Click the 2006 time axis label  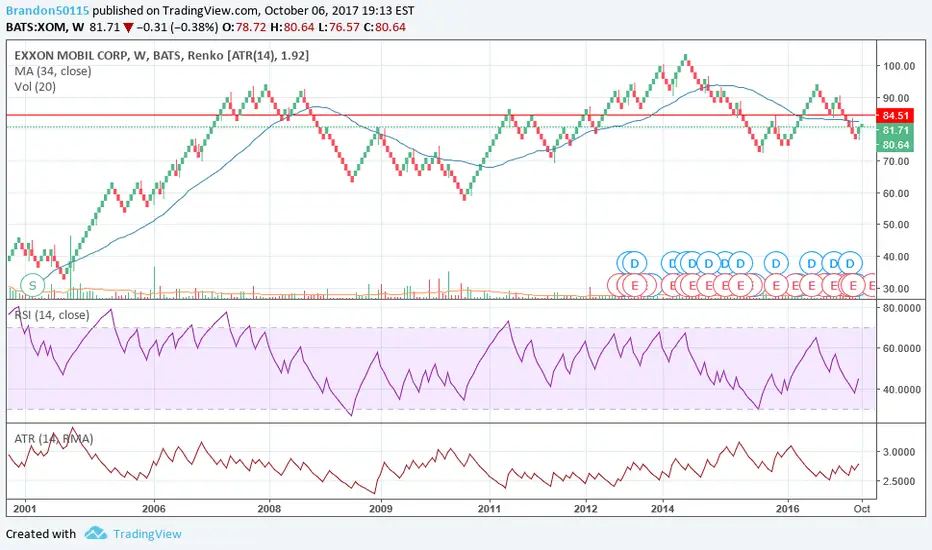pyautogui.click(x=154, y=509)
